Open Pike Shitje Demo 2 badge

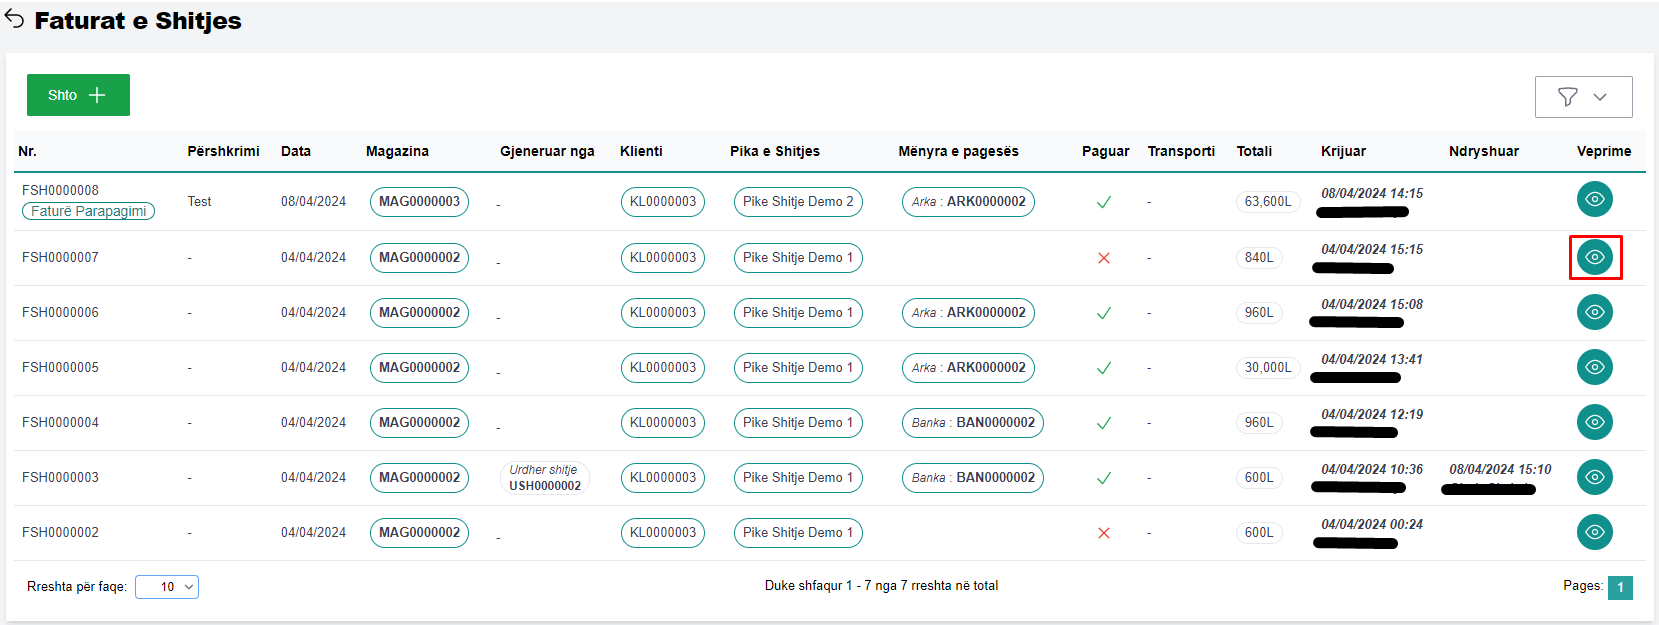pyautogui.click(x=797, y=202)
